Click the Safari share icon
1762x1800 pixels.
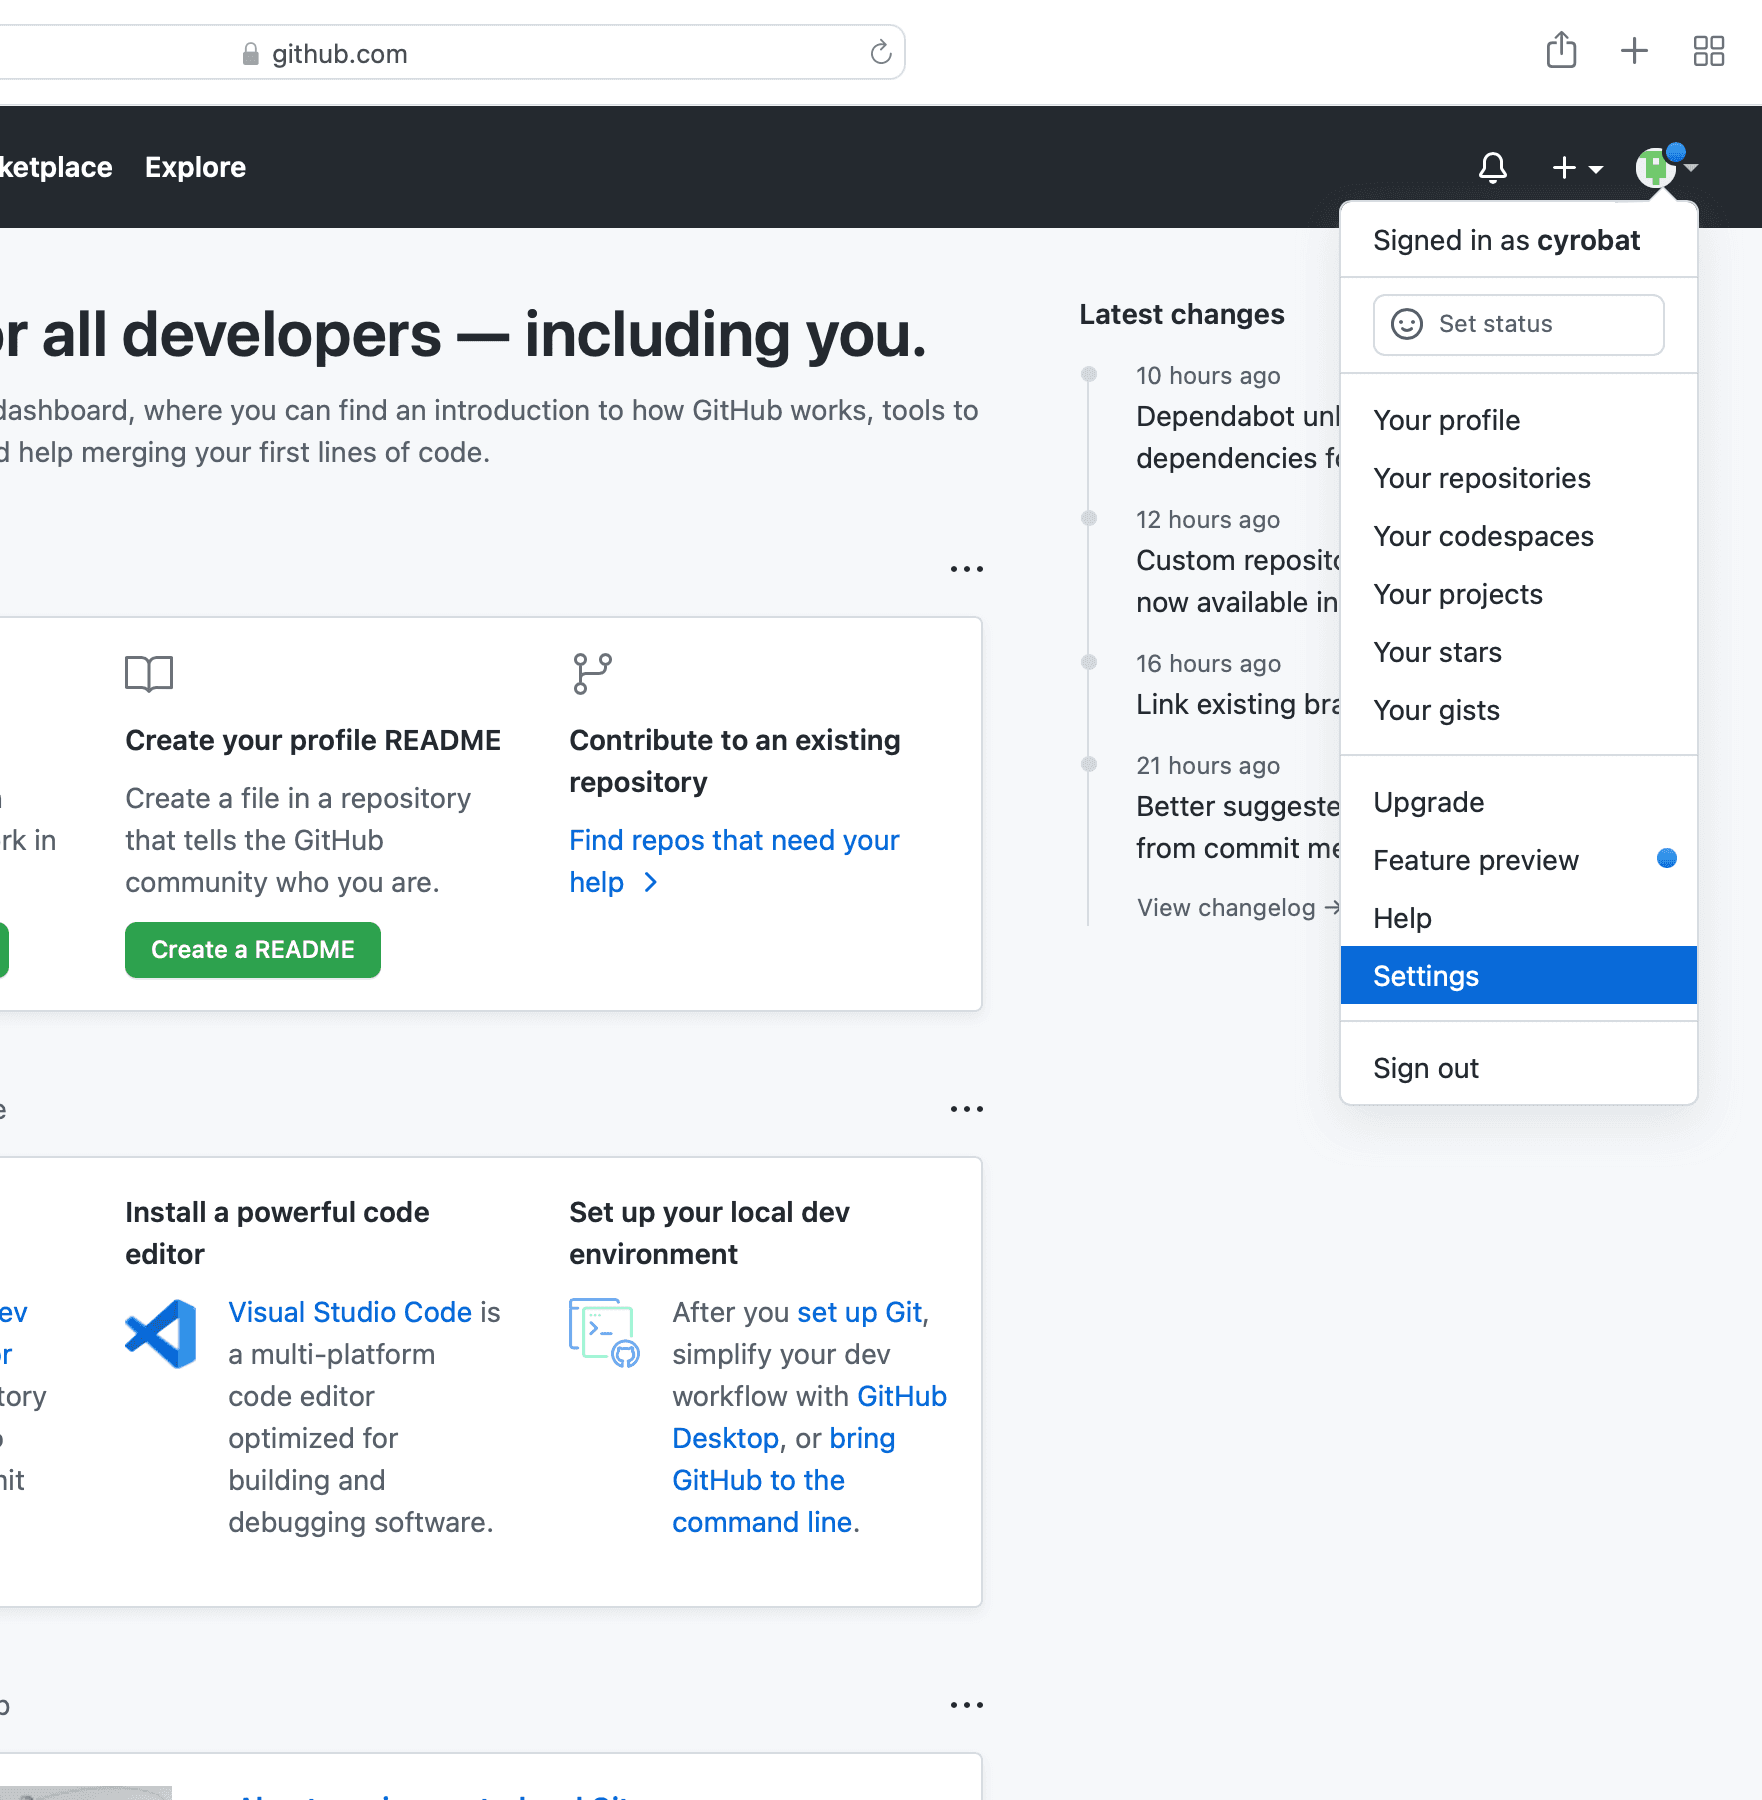coord(1561,50)
